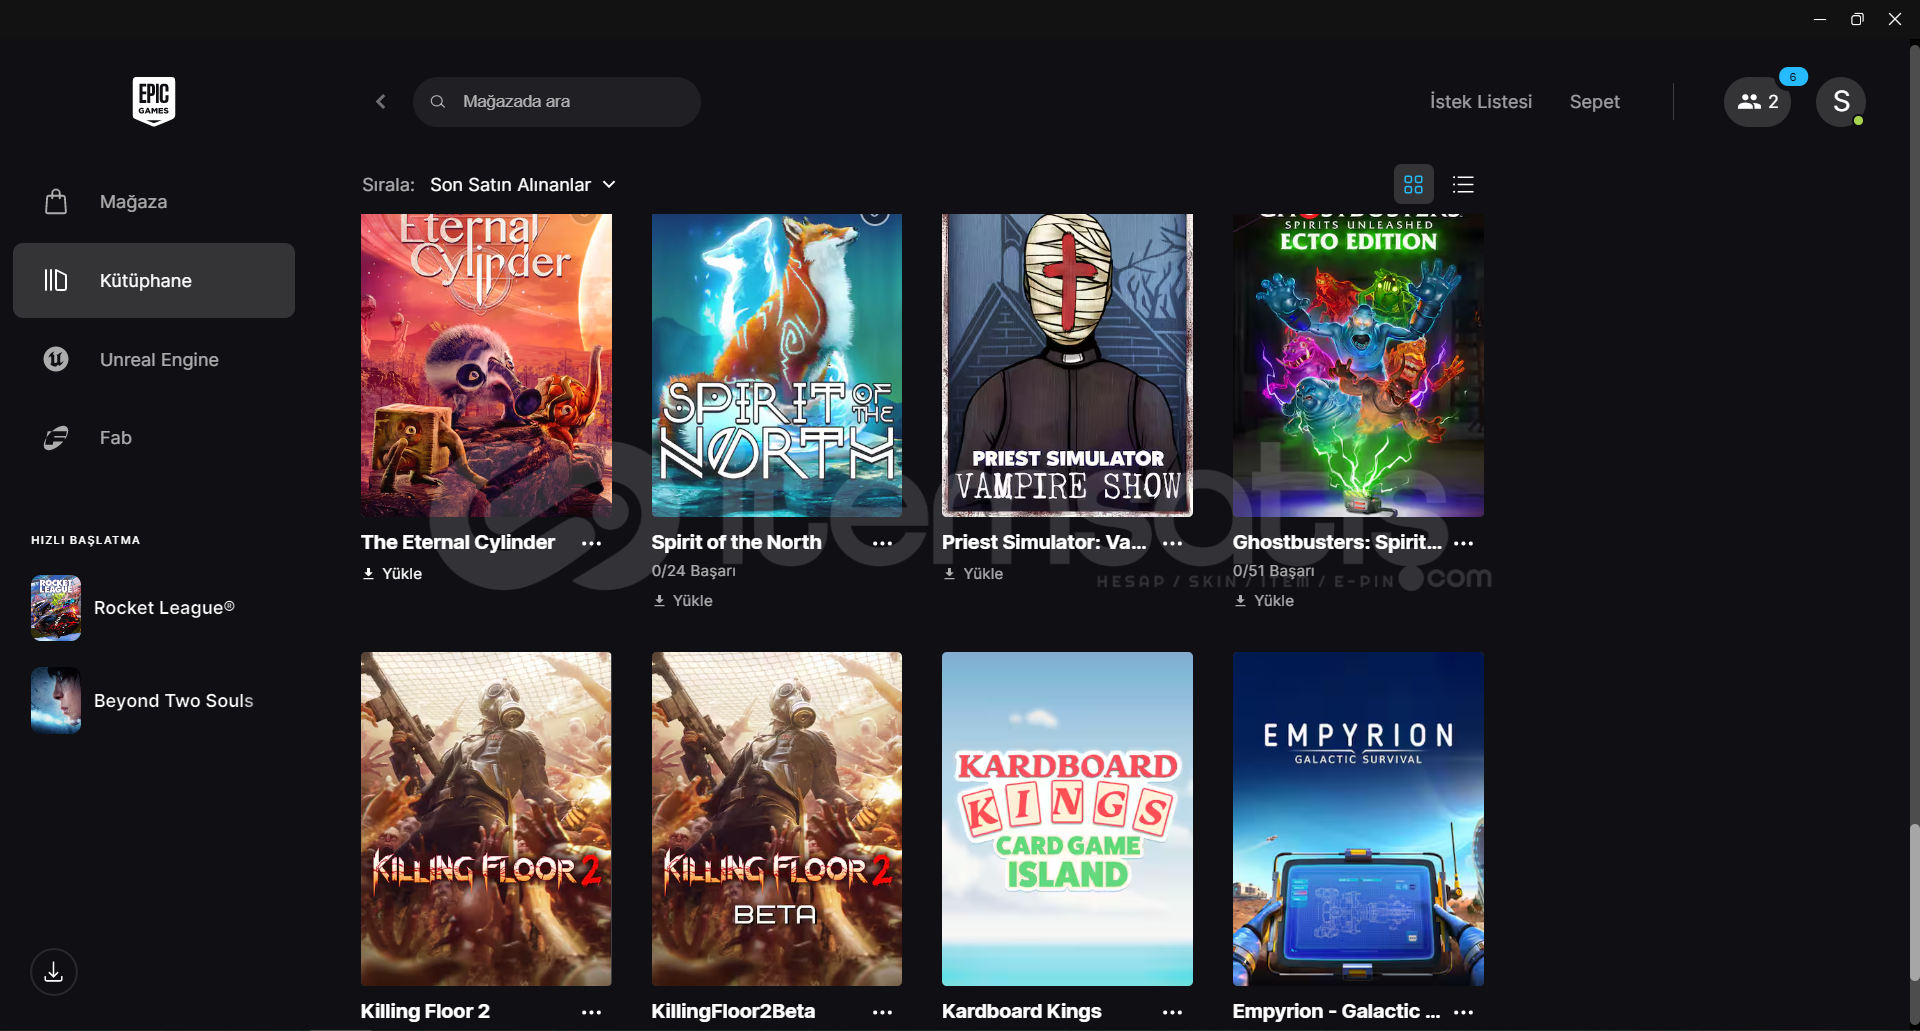This screenshot has height=1031, width=1920.
Task: Click the Kütüphane library icon
Action: pyautogui.click(x=56, y=280)
